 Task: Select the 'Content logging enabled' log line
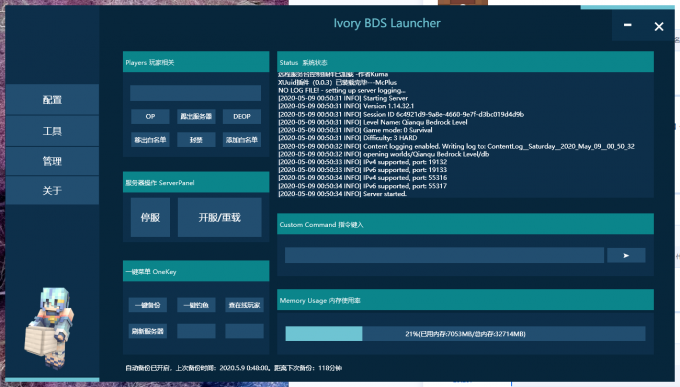click(456, 146)
